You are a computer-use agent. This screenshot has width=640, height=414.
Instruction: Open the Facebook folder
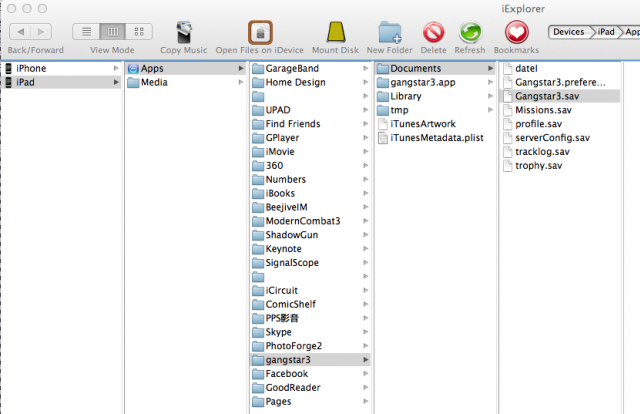(310, 374)
